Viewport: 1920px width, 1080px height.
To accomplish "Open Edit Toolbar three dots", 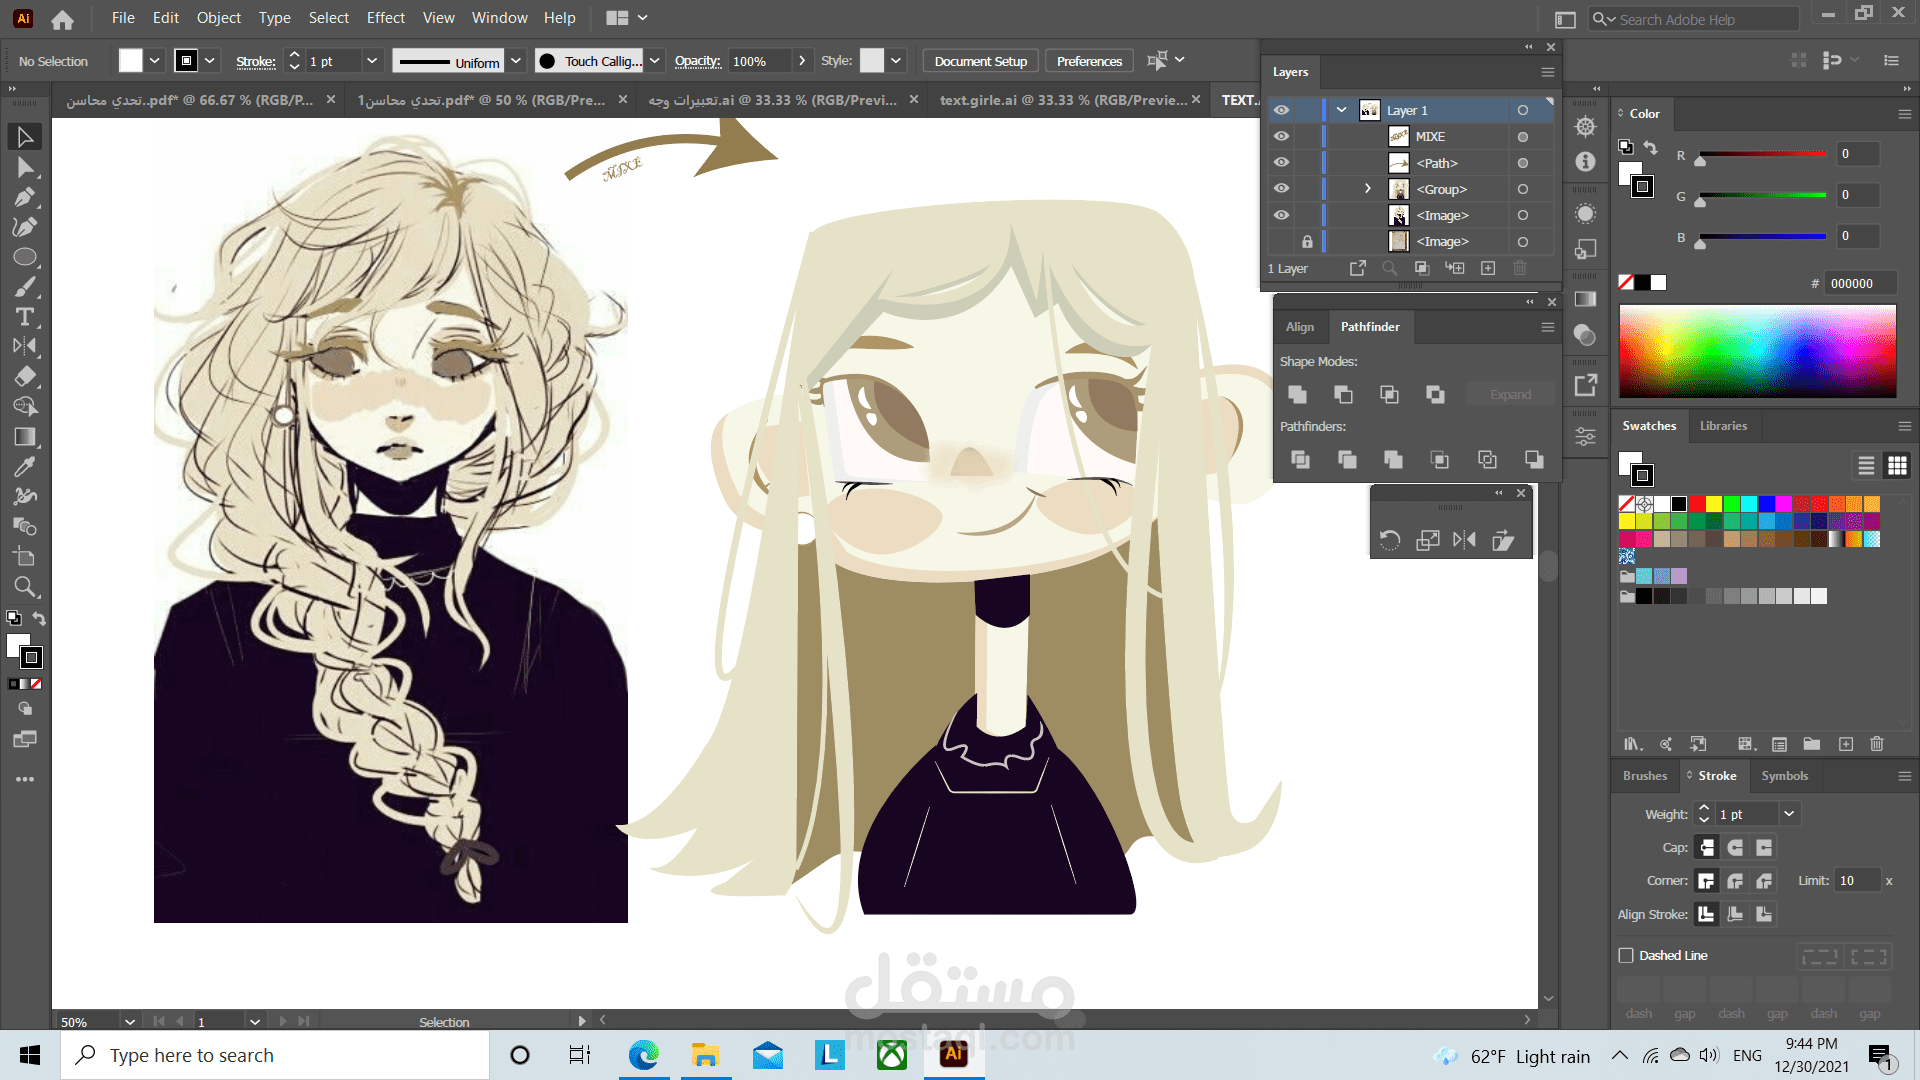I will tap(25, 779).
